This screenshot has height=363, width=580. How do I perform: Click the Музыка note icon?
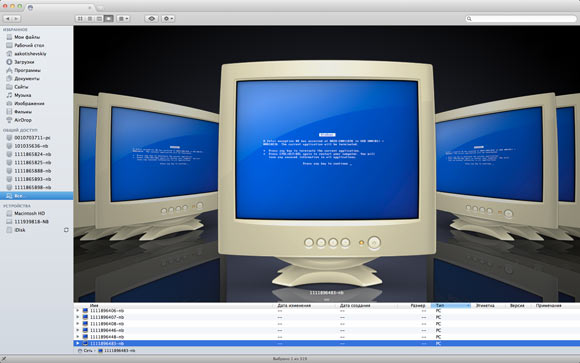[9, 95]
